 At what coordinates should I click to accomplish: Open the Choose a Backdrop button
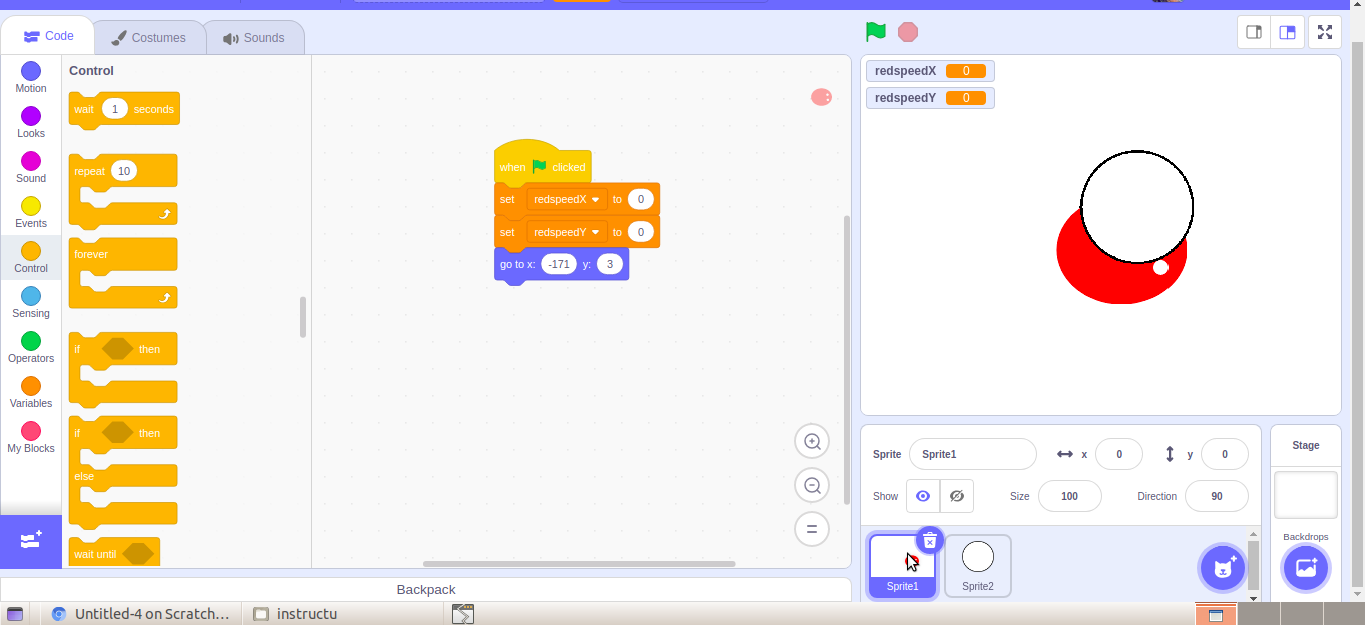tap(1306, 567)
